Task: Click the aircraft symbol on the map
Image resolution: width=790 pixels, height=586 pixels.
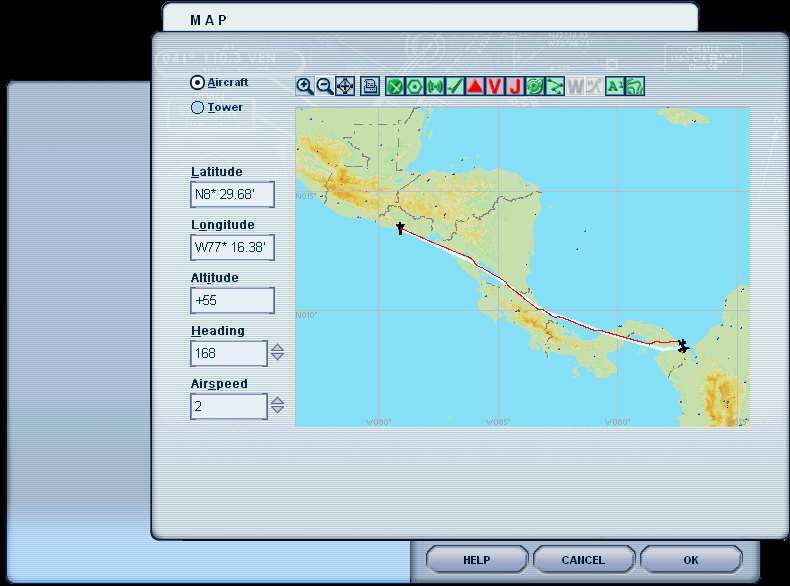Action: (x=683, y=346)
